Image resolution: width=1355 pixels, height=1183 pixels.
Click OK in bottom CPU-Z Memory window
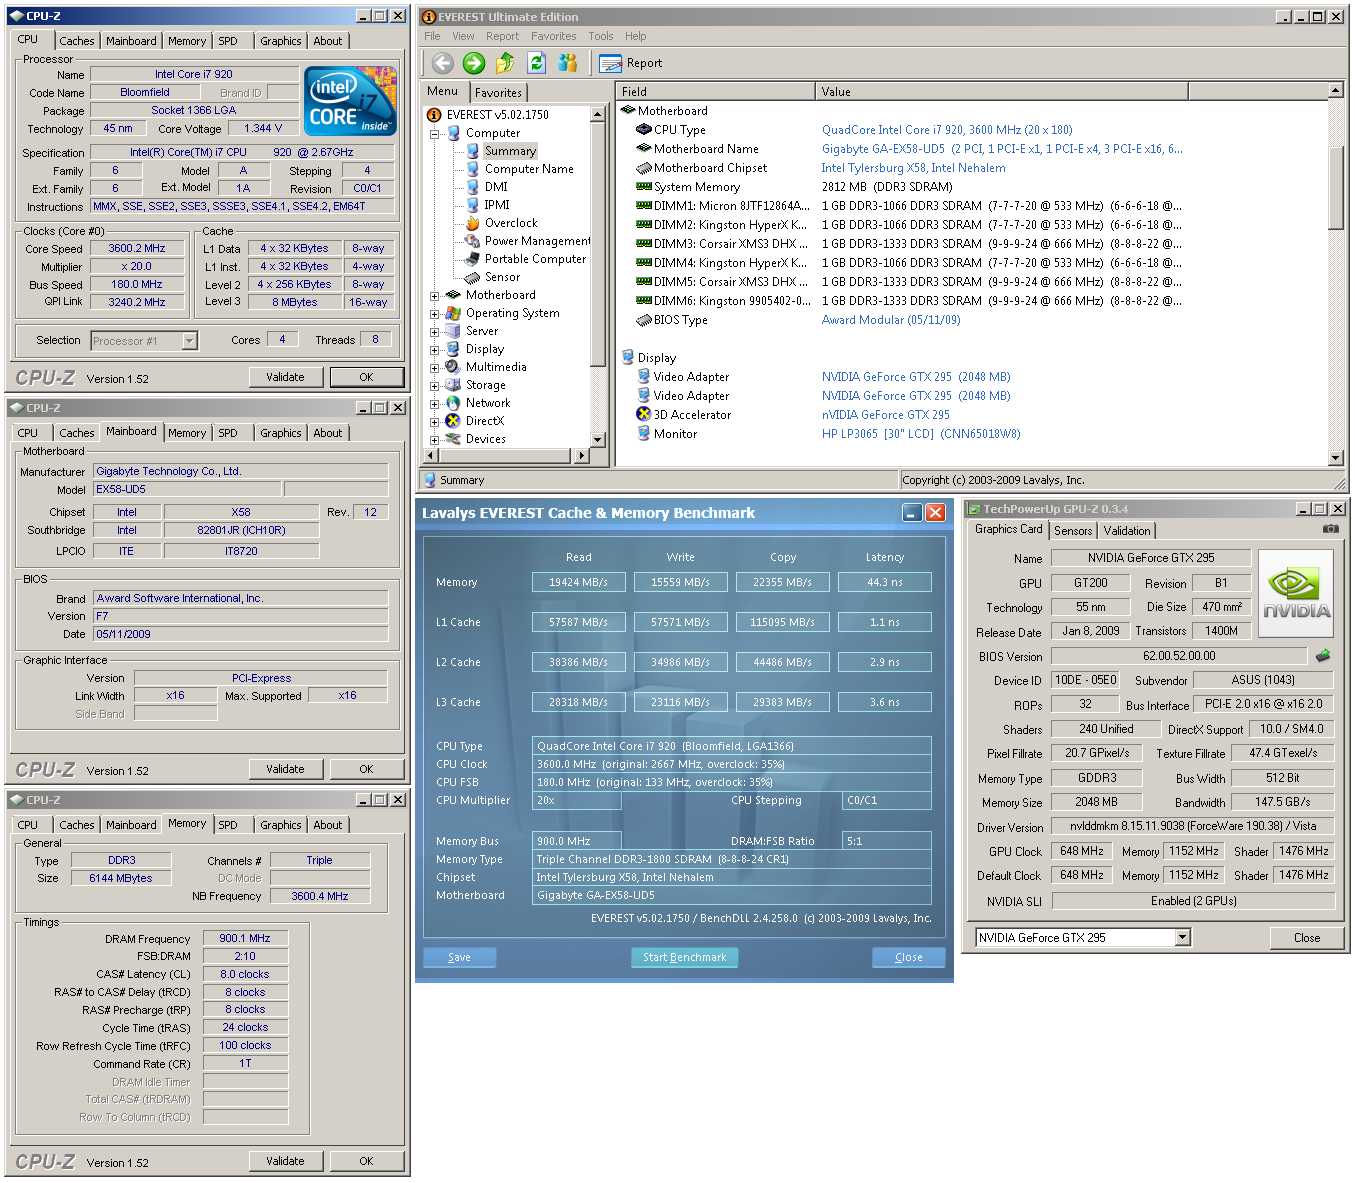coord(366,1161)
